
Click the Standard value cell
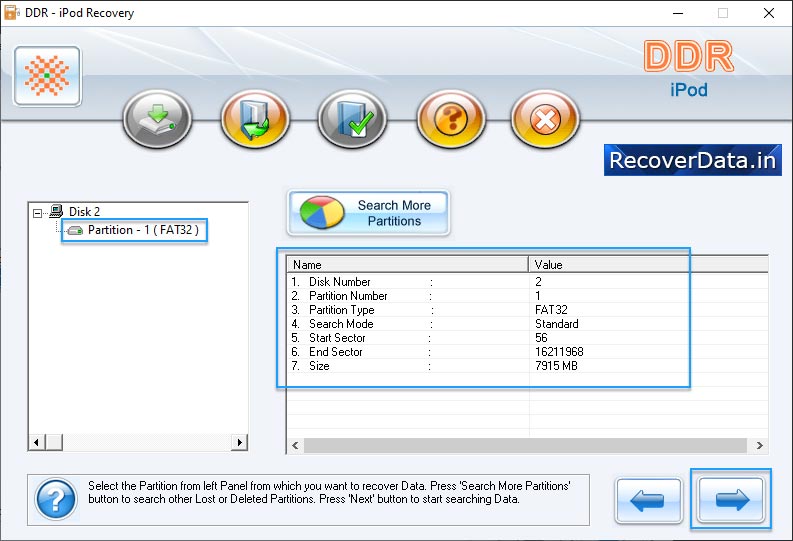[557, 324]
